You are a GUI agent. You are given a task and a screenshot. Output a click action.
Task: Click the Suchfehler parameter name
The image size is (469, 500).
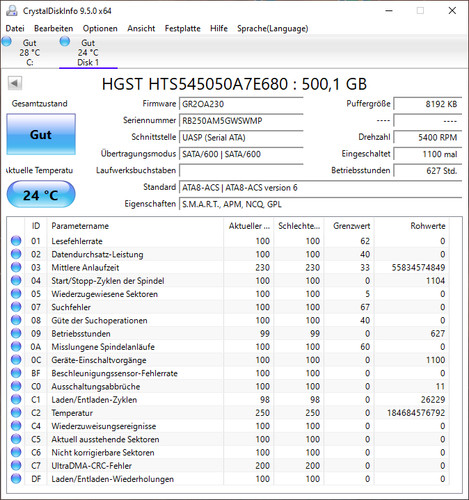pos(71,307)
